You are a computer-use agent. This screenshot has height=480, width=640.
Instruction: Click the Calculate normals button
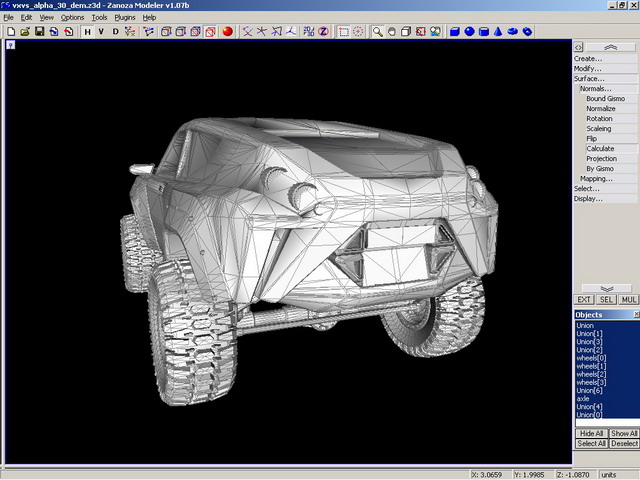pyautogui.click(x=600, y=148)
